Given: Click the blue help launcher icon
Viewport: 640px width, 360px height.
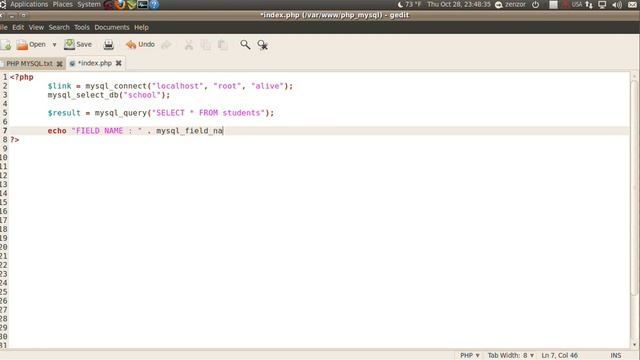Looking at the screenshot, I should coord(154,4).
